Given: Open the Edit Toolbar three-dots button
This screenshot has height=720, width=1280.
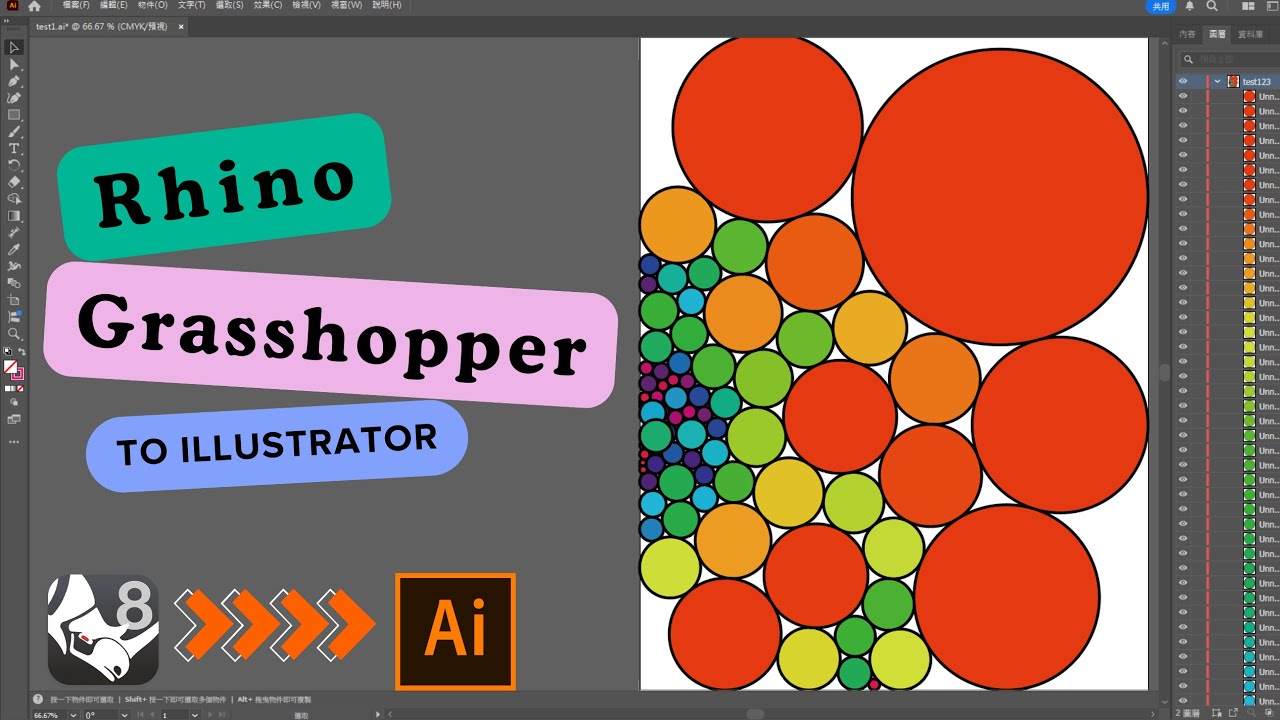Looking at the screenshot, I should tap(14, 442).
